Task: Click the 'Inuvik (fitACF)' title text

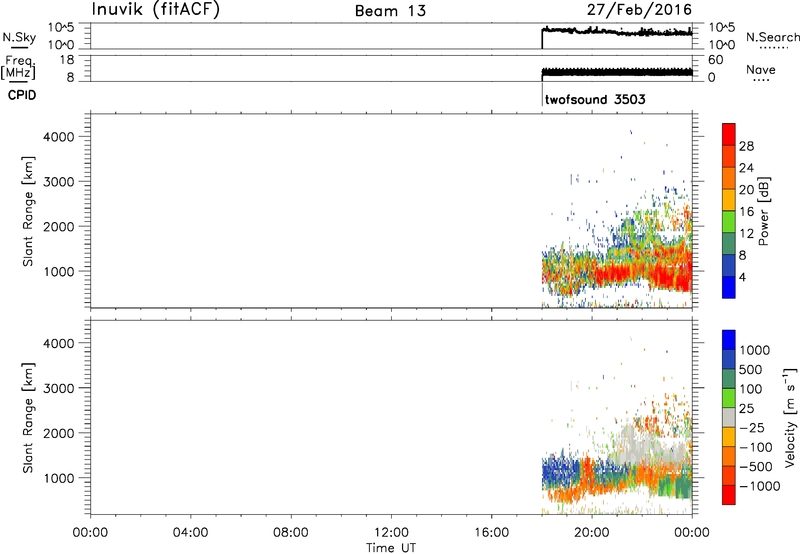Action: (156, 9)
